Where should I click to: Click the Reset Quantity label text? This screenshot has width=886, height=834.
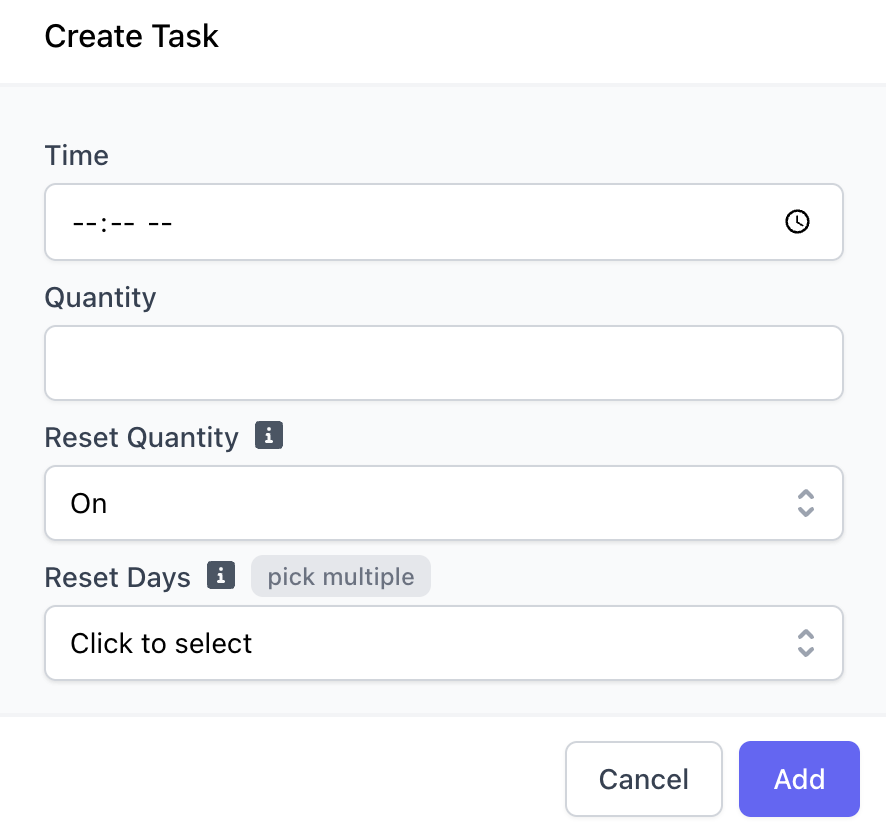tap(141, 438)
